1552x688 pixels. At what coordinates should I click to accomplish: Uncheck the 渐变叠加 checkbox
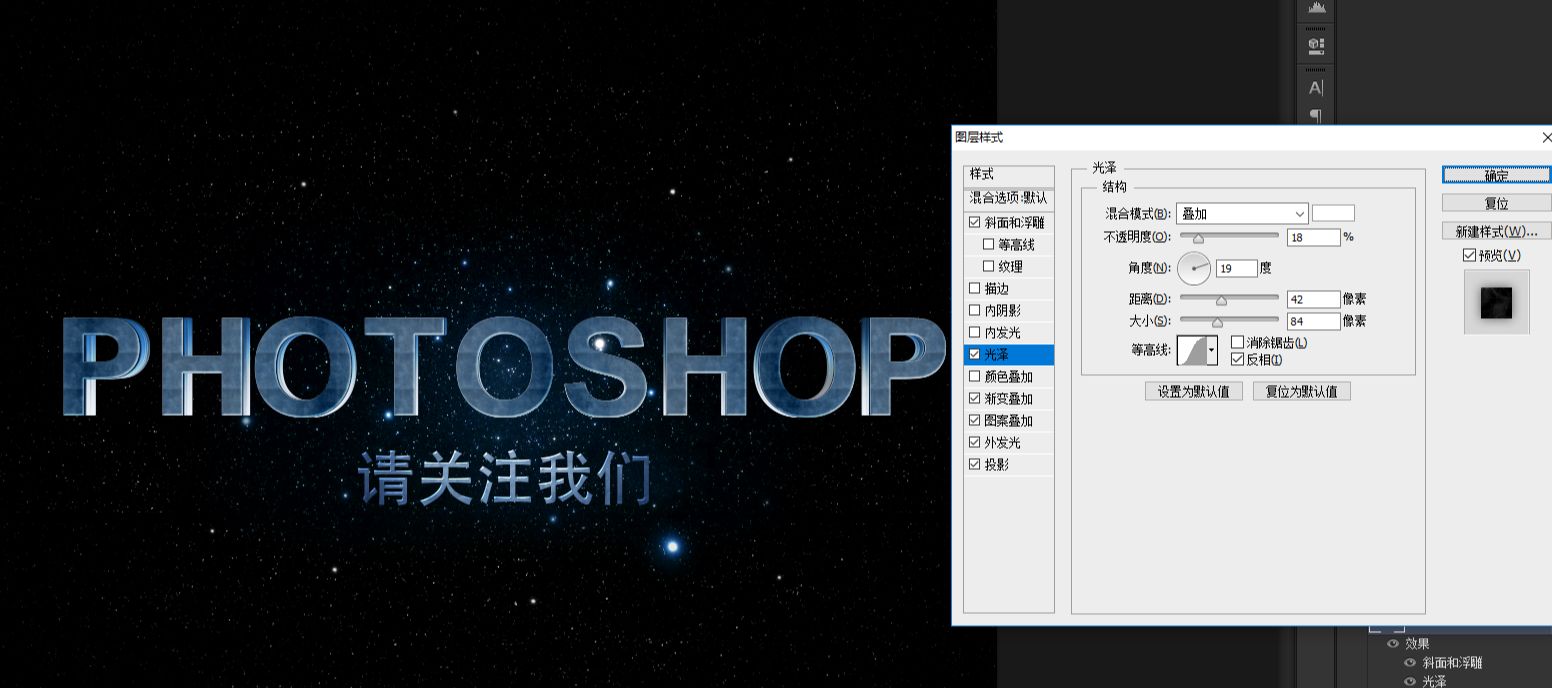click(x=975, y=399)
